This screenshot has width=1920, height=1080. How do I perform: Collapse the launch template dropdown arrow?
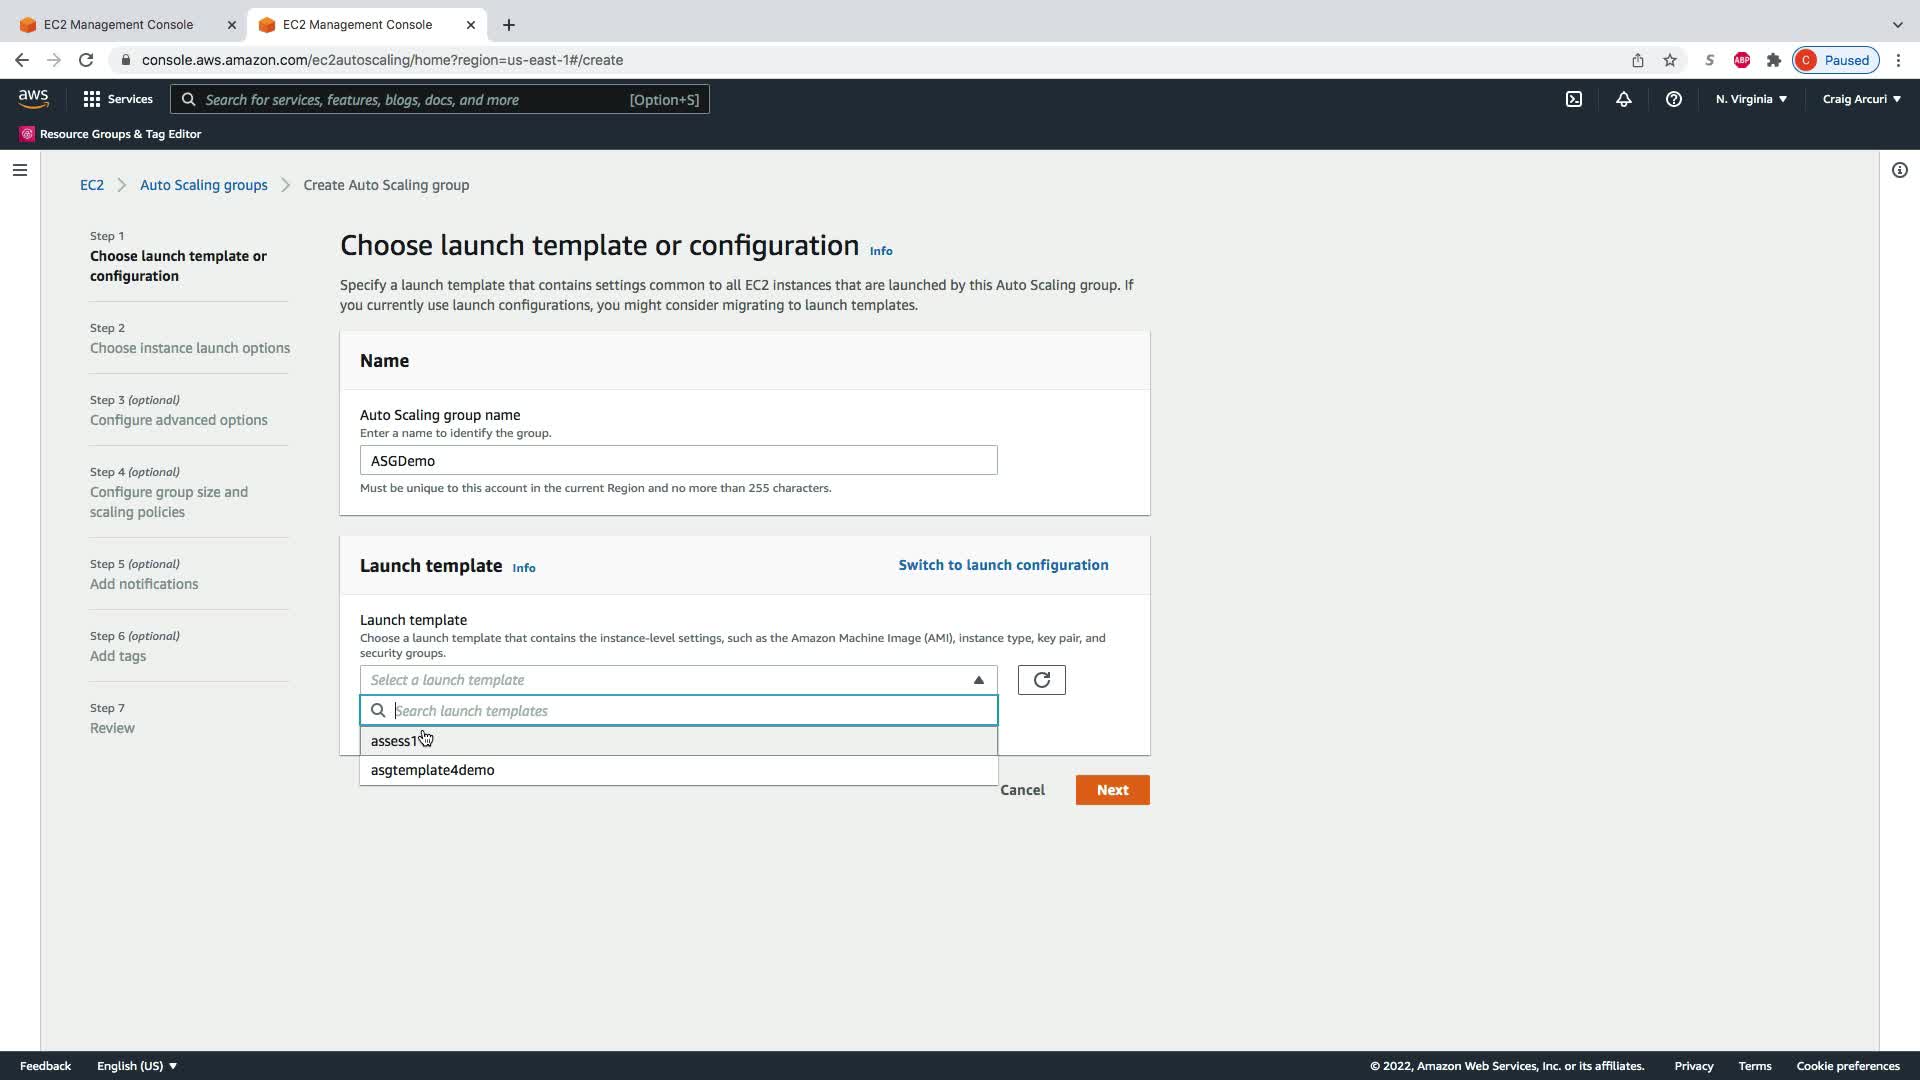[978, 680]
